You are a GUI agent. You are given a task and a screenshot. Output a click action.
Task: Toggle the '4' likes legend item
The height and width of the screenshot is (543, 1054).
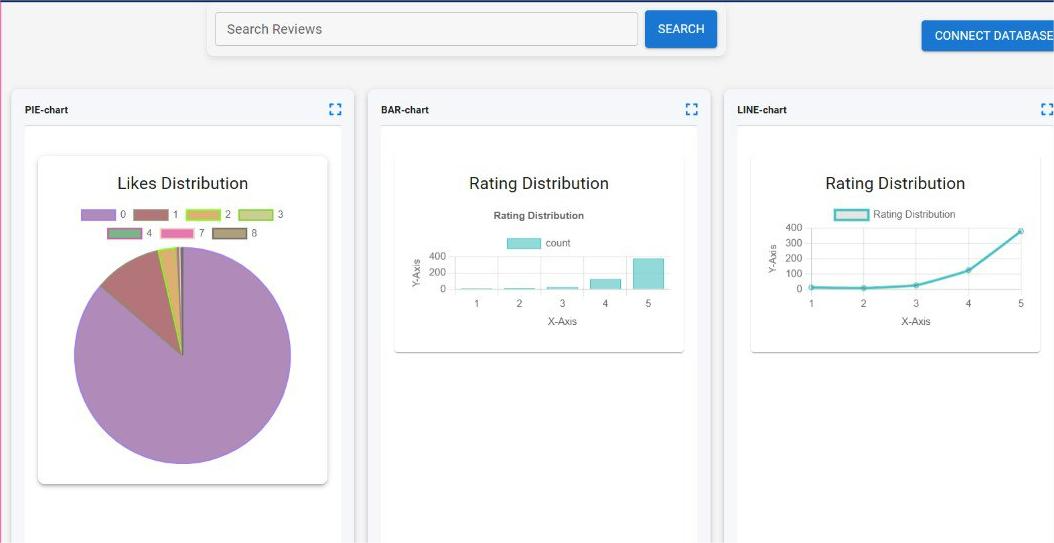[124, 233]
